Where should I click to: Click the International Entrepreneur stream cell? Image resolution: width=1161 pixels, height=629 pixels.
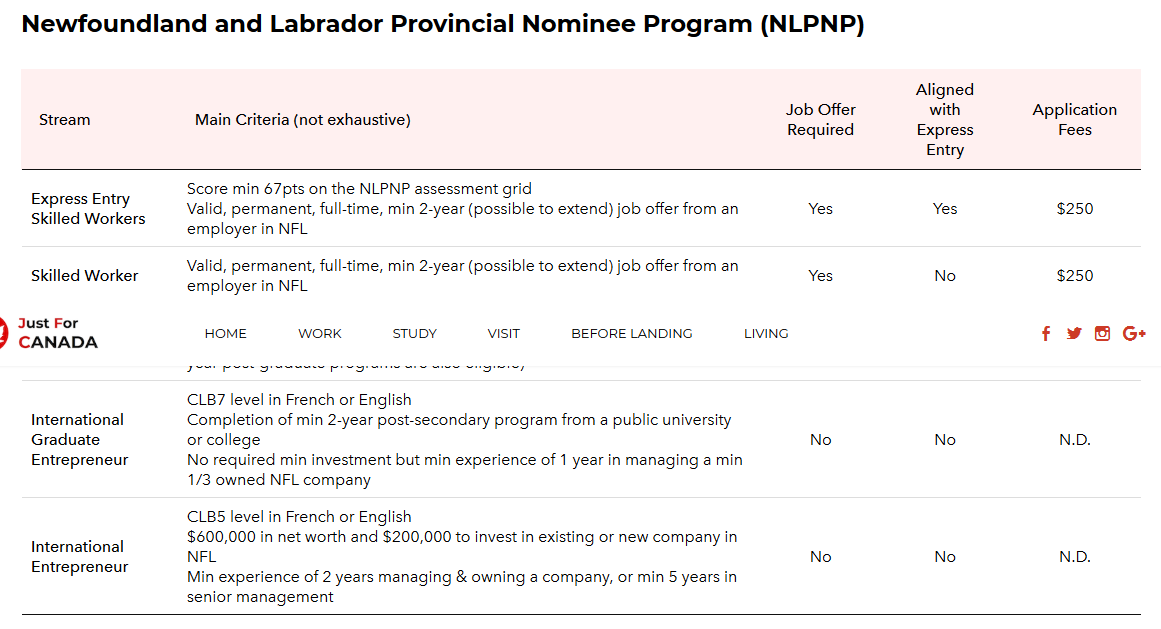point(79,557)
